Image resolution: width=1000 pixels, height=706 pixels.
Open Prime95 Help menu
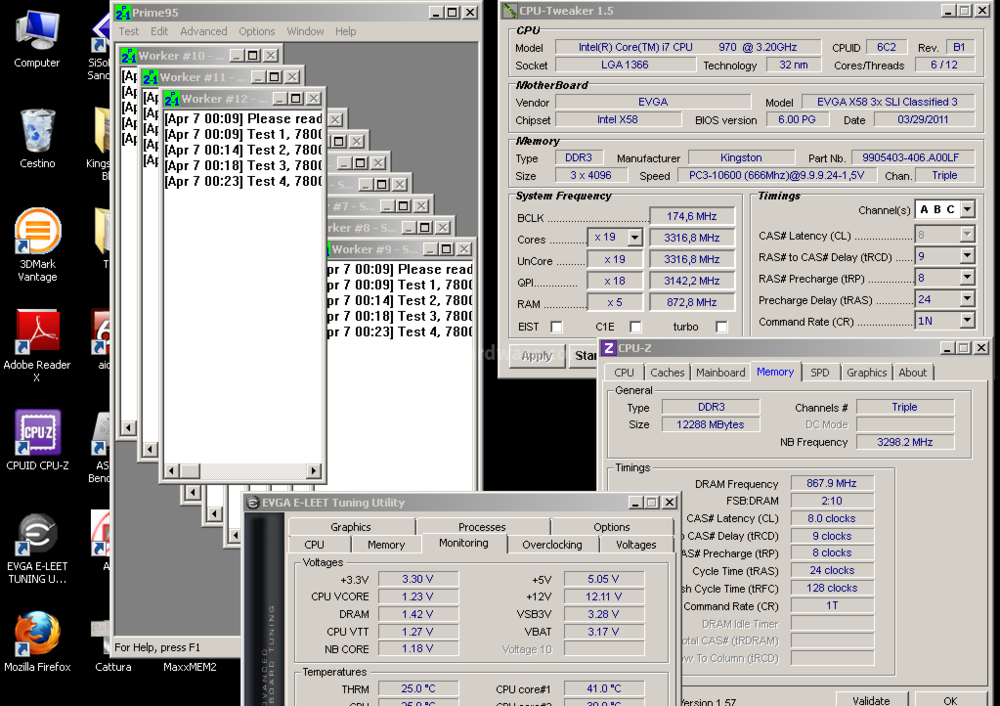tap(346, 31)
